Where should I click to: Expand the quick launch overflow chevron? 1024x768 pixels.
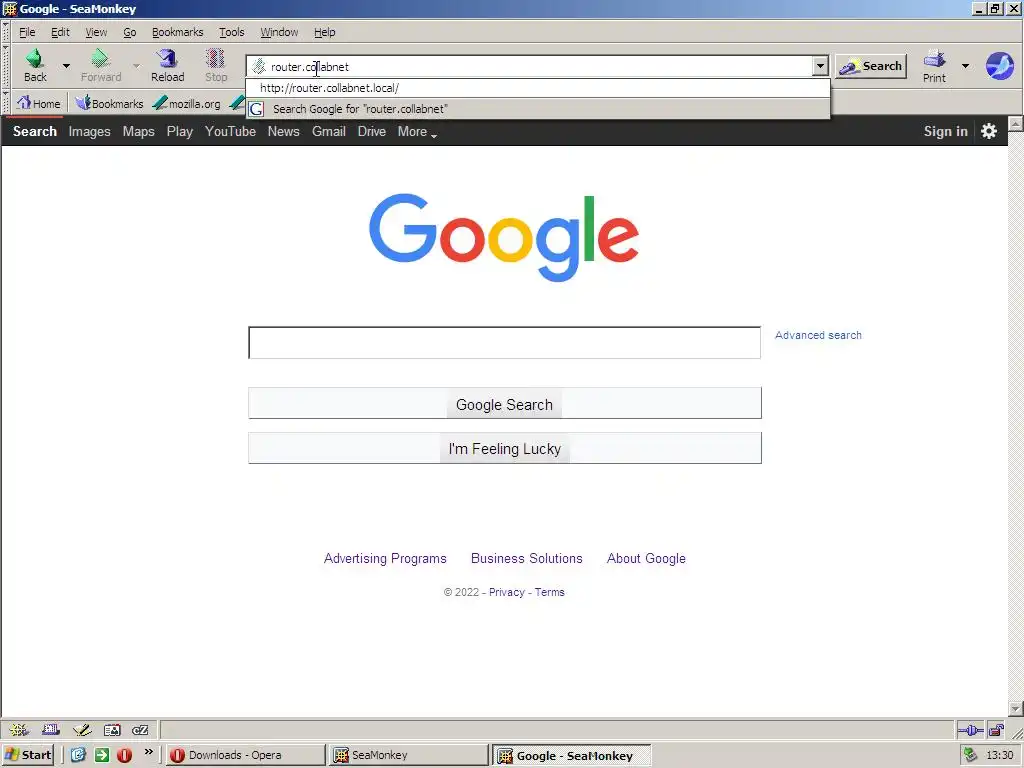pos(149,752)
